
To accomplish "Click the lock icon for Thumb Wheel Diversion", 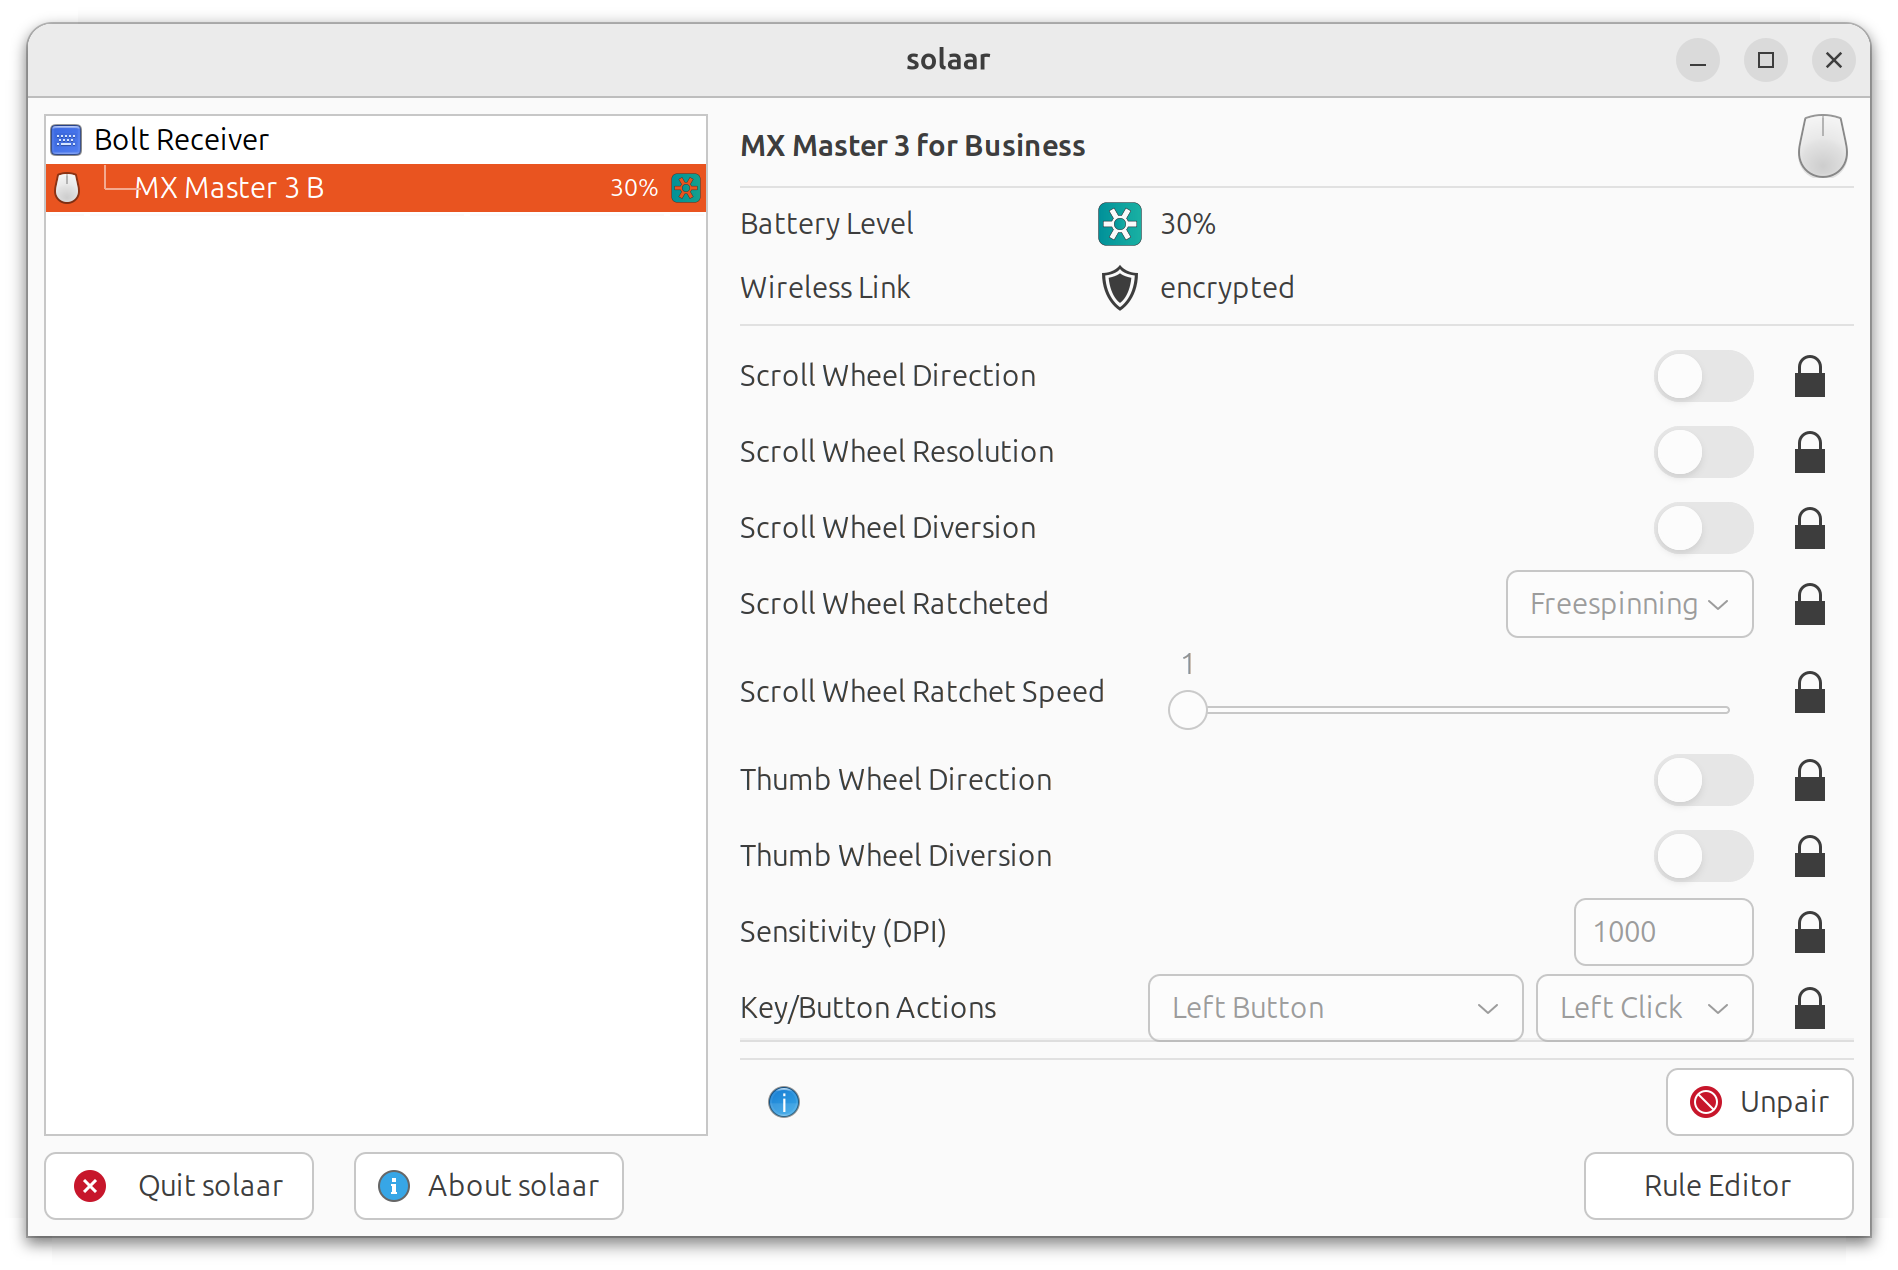I will point(1809,857).
